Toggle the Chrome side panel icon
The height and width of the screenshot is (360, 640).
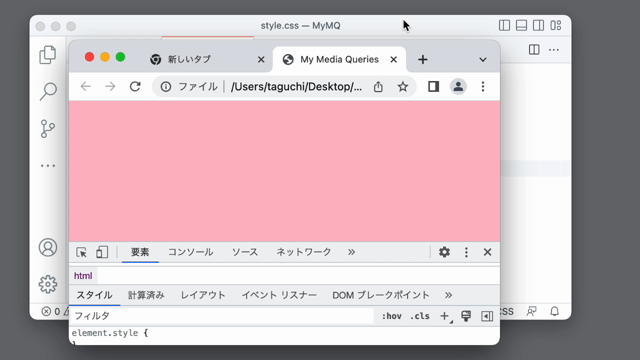pos(433,87)
